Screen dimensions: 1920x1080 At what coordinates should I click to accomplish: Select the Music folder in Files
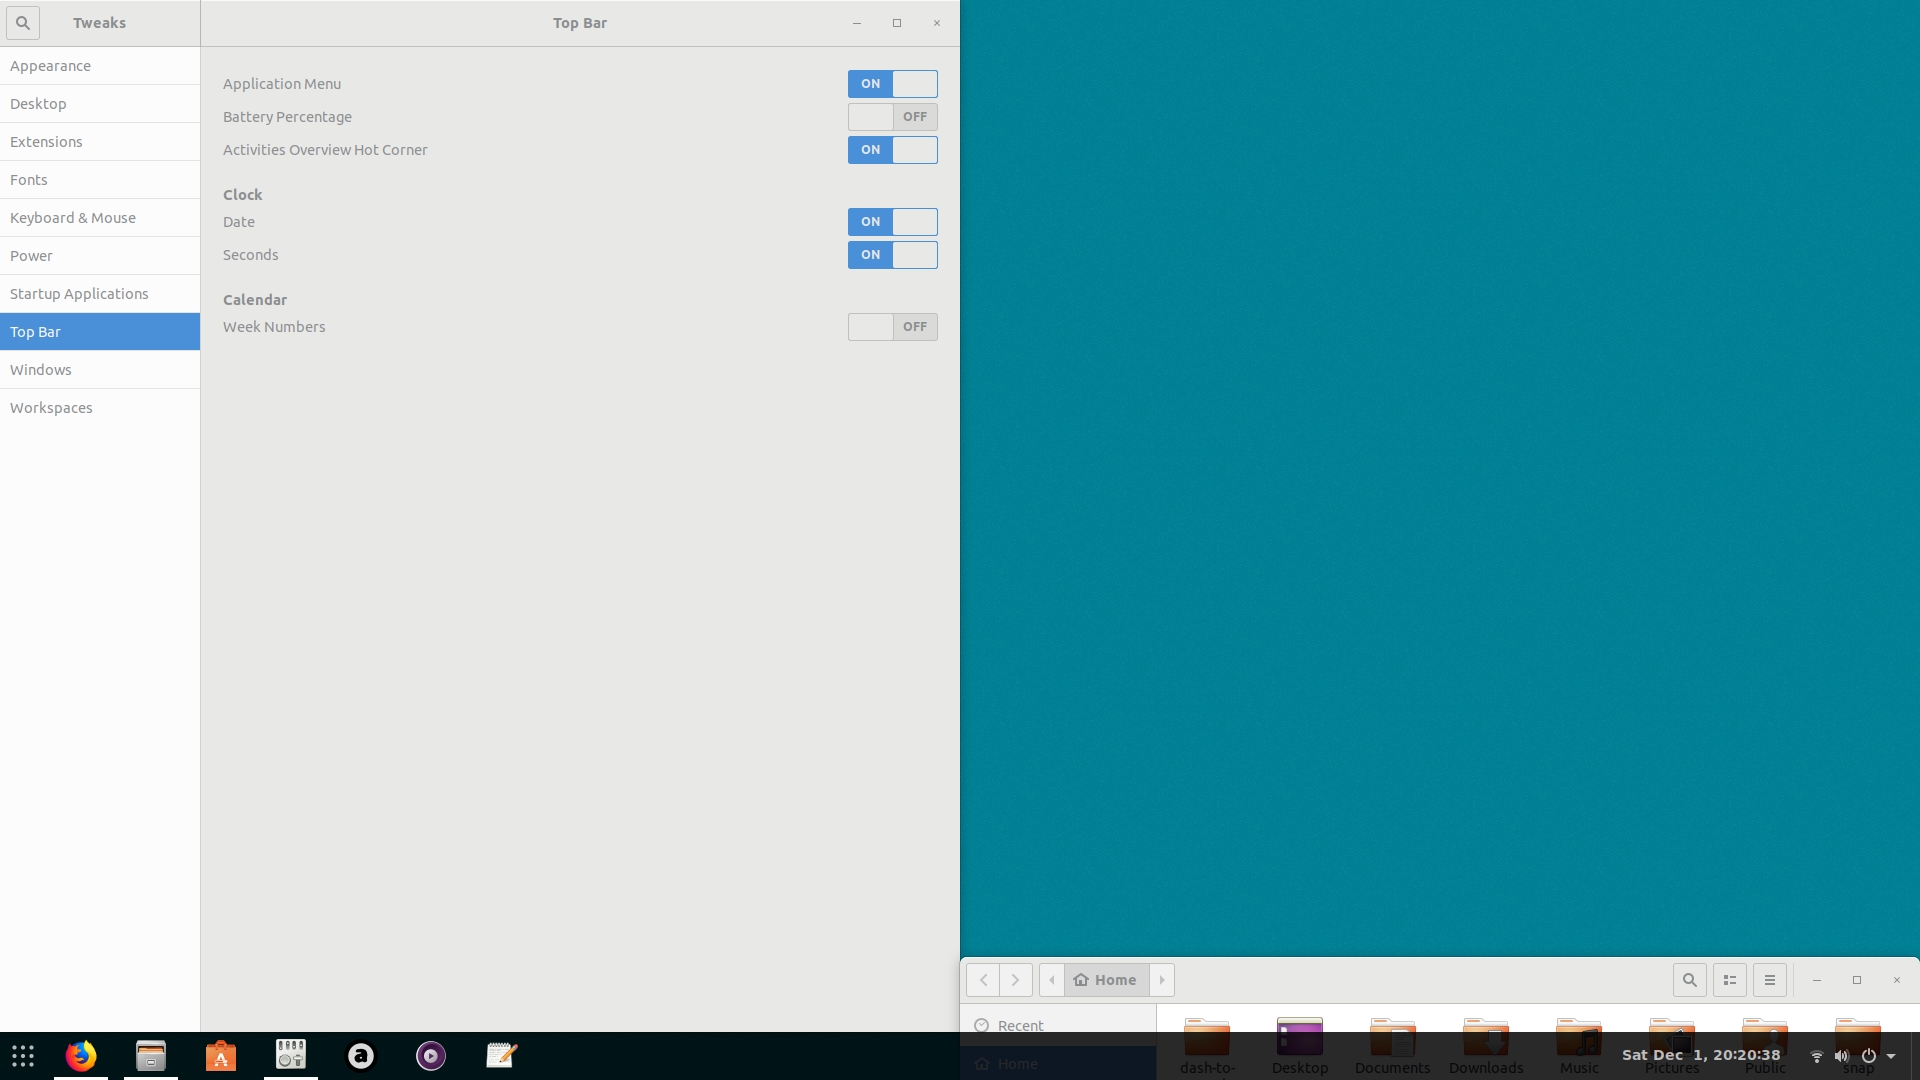(1579, 1046)
